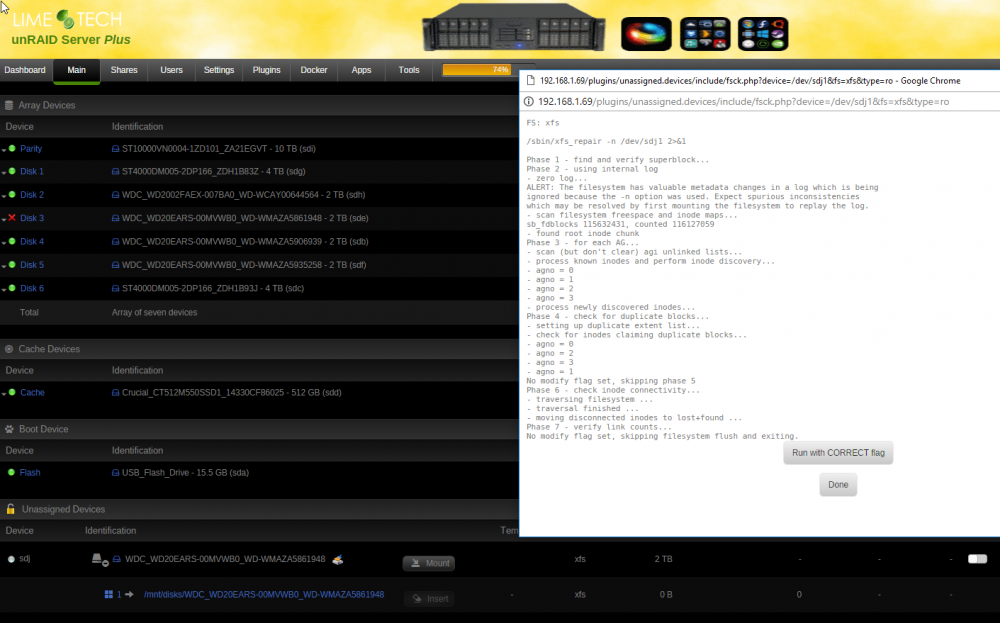Image resolution: width=1000 pixels, height=623 pixels.
Task: Open the dropdown arrow beside Disk 1
Action: [4, 173]
